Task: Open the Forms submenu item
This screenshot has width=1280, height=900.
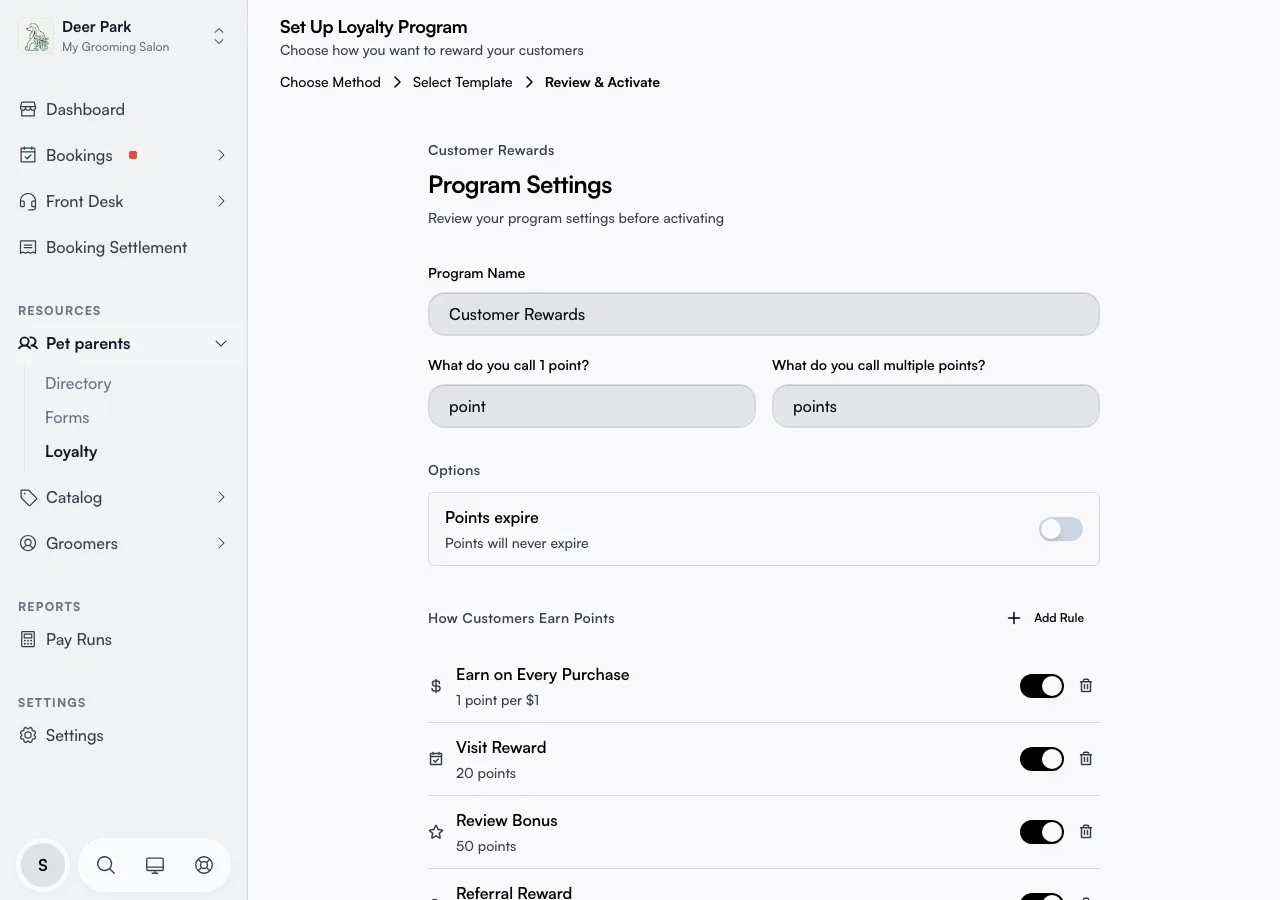Action: pyautogui.click(x=67, y=417)
